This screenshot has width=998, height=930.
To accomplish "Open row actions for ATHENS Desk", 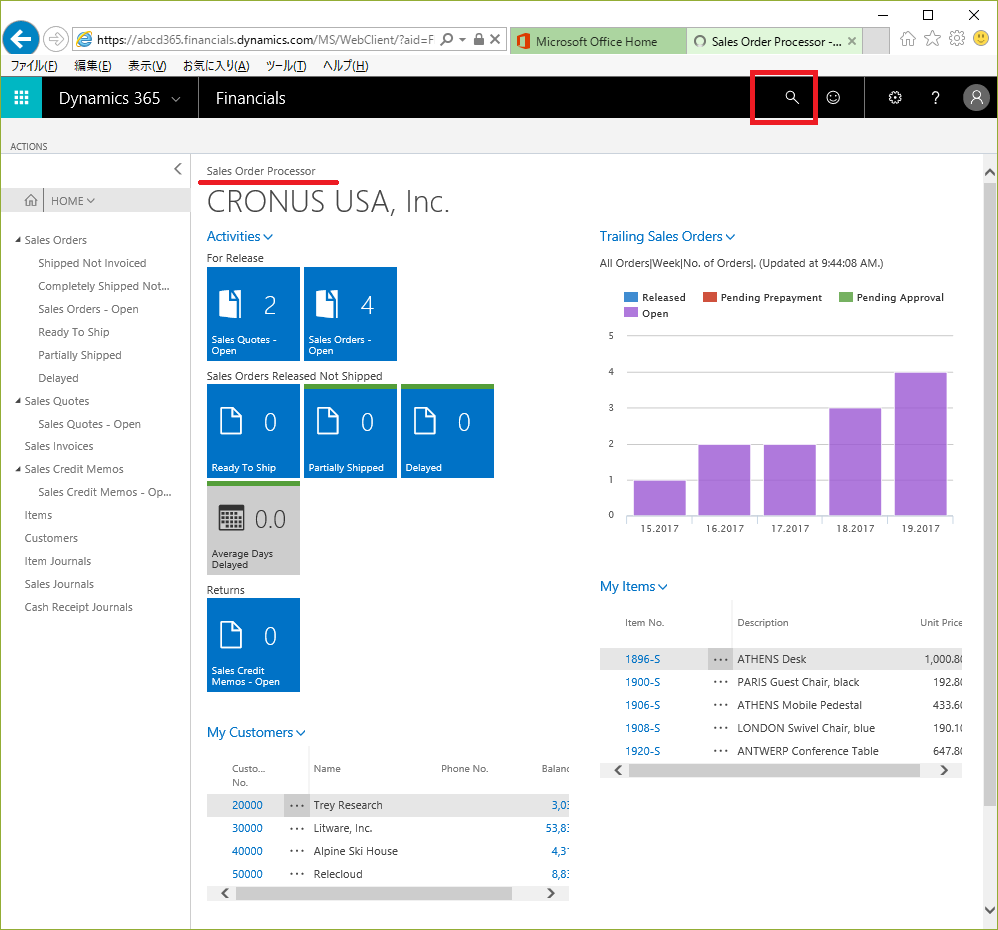I will pyautogui.click(x=720, y=659).
